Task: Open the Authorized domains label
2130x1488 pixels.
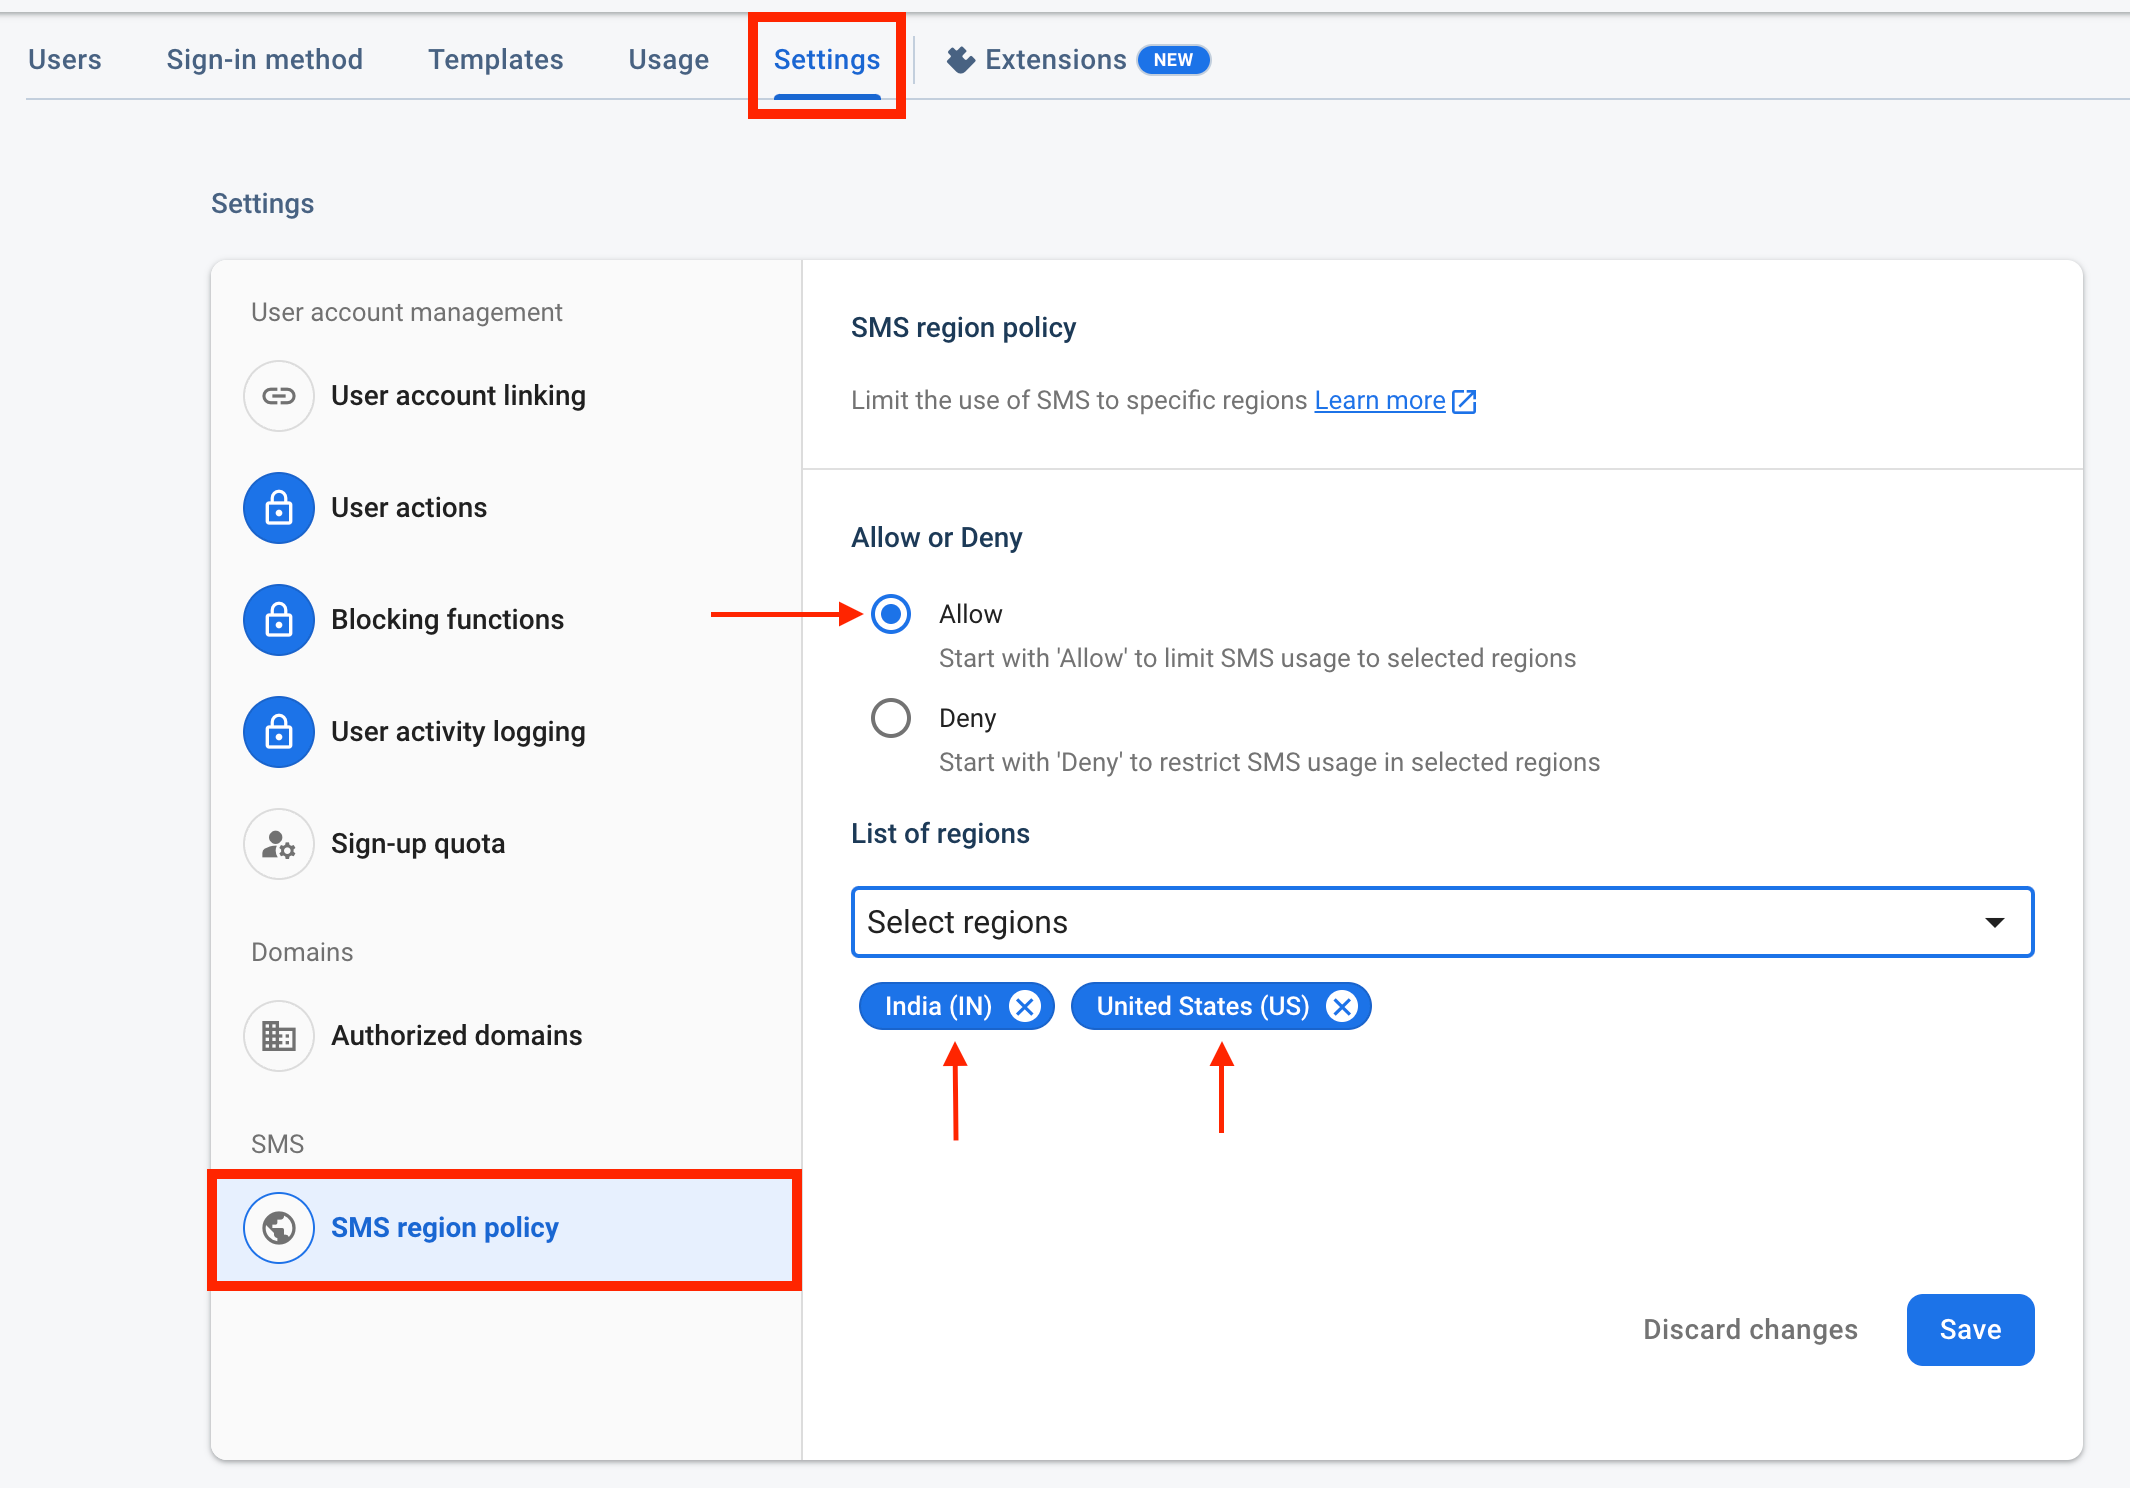Action: [x=456, y=1036]
